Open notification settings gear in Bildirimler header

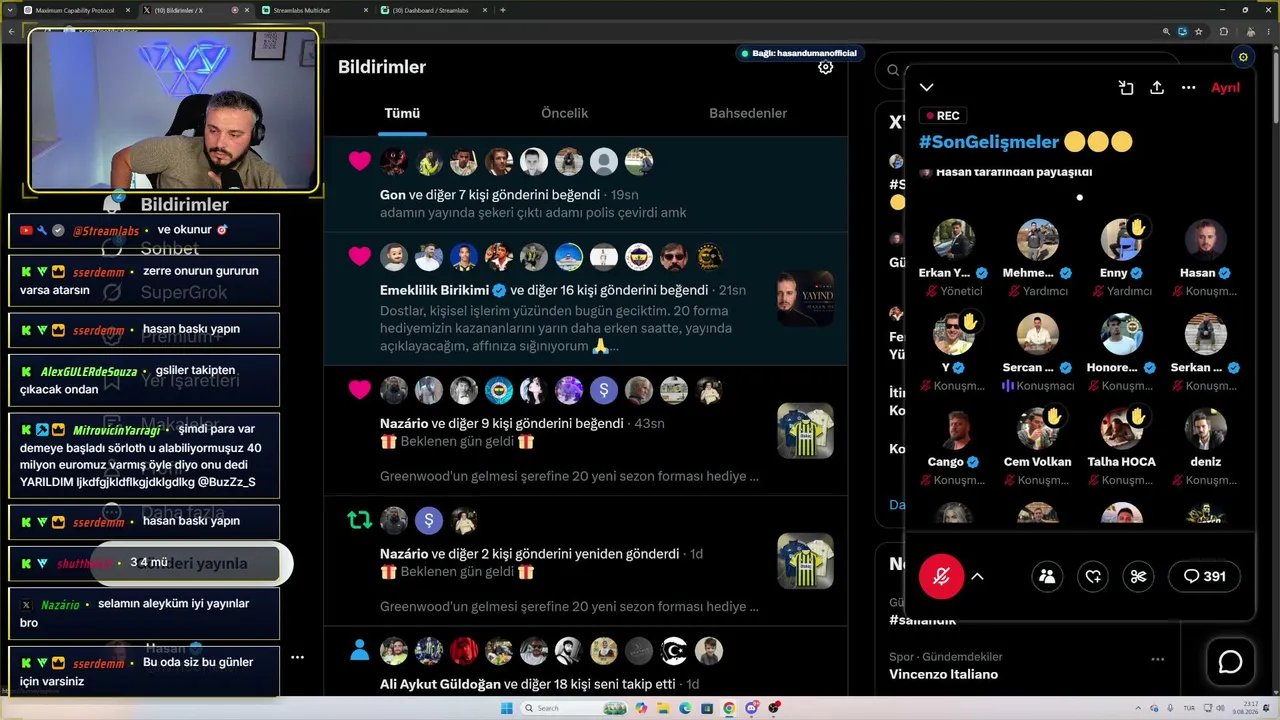point(825,67)
